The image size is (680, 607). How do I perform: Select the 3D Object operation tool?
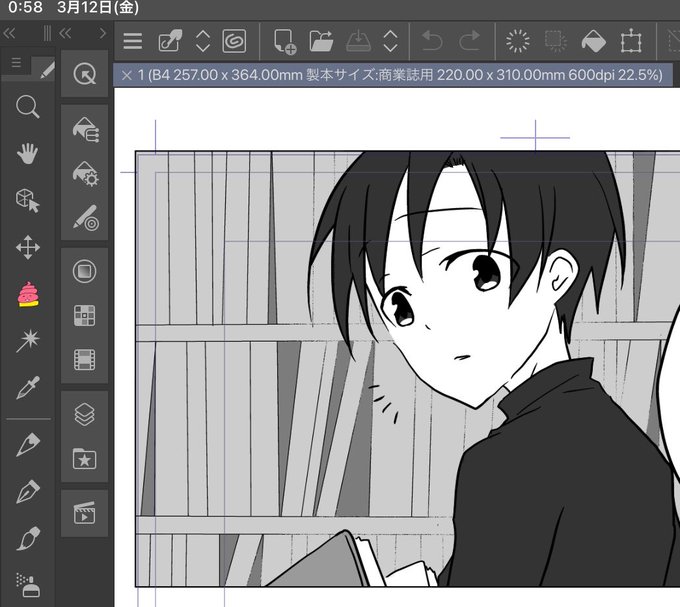click(x=28, y=201)
